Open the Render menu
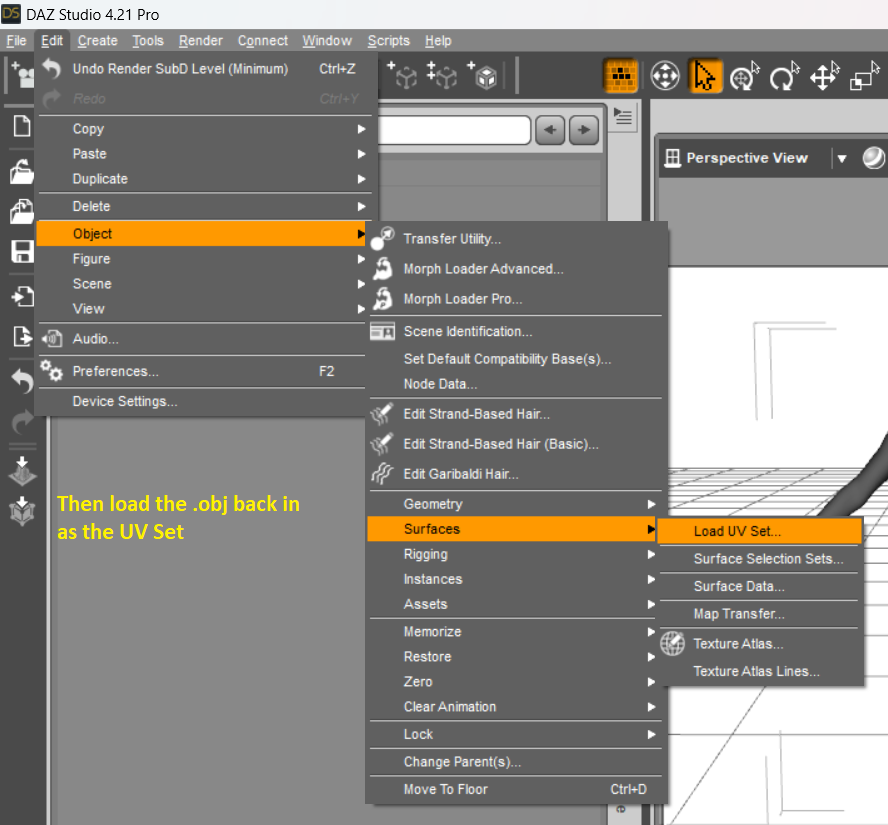The width and height of the screenshot is (888, 825). pyautogui.click(x=200, y=41)
